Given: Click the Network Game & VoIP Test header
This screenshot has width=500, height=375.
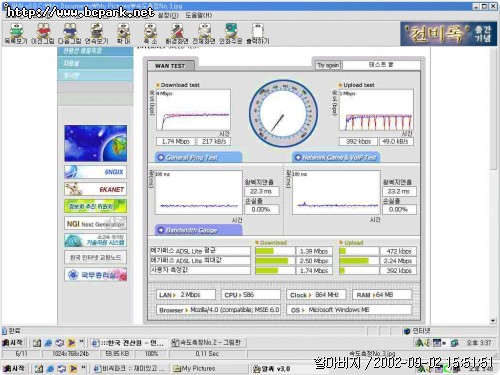Looking at the screenshot, I should point(336,157).
